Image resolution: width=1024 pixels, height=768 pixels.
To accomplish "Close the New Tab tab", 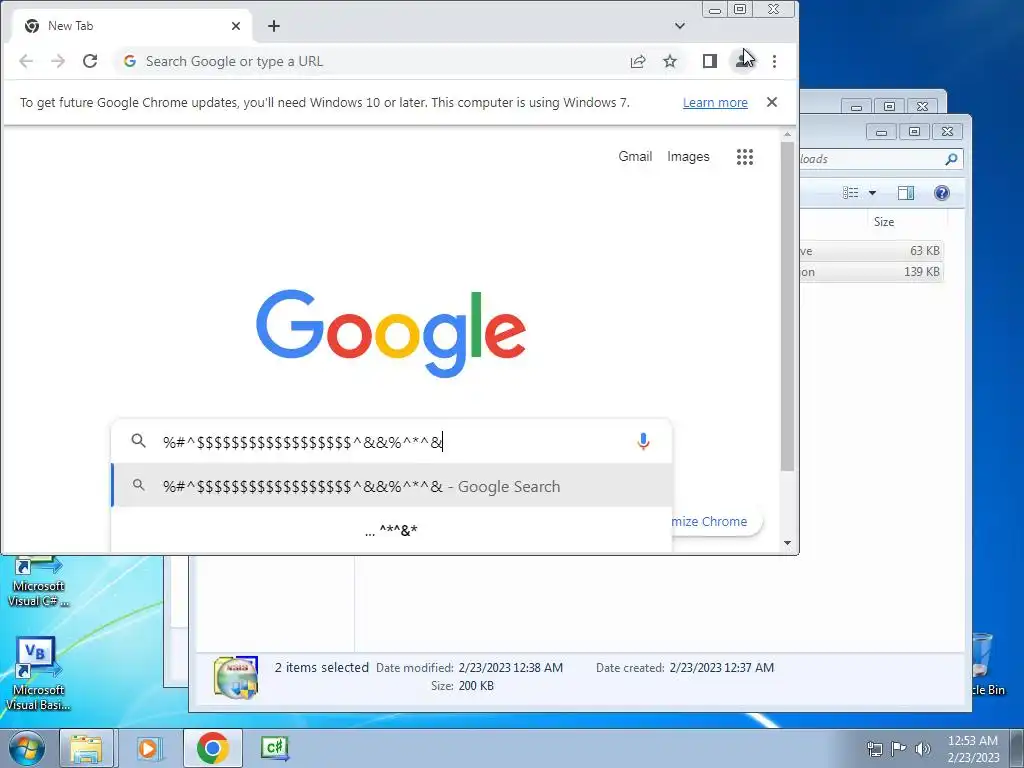I will pyautogui.click(x=236, y=26).
